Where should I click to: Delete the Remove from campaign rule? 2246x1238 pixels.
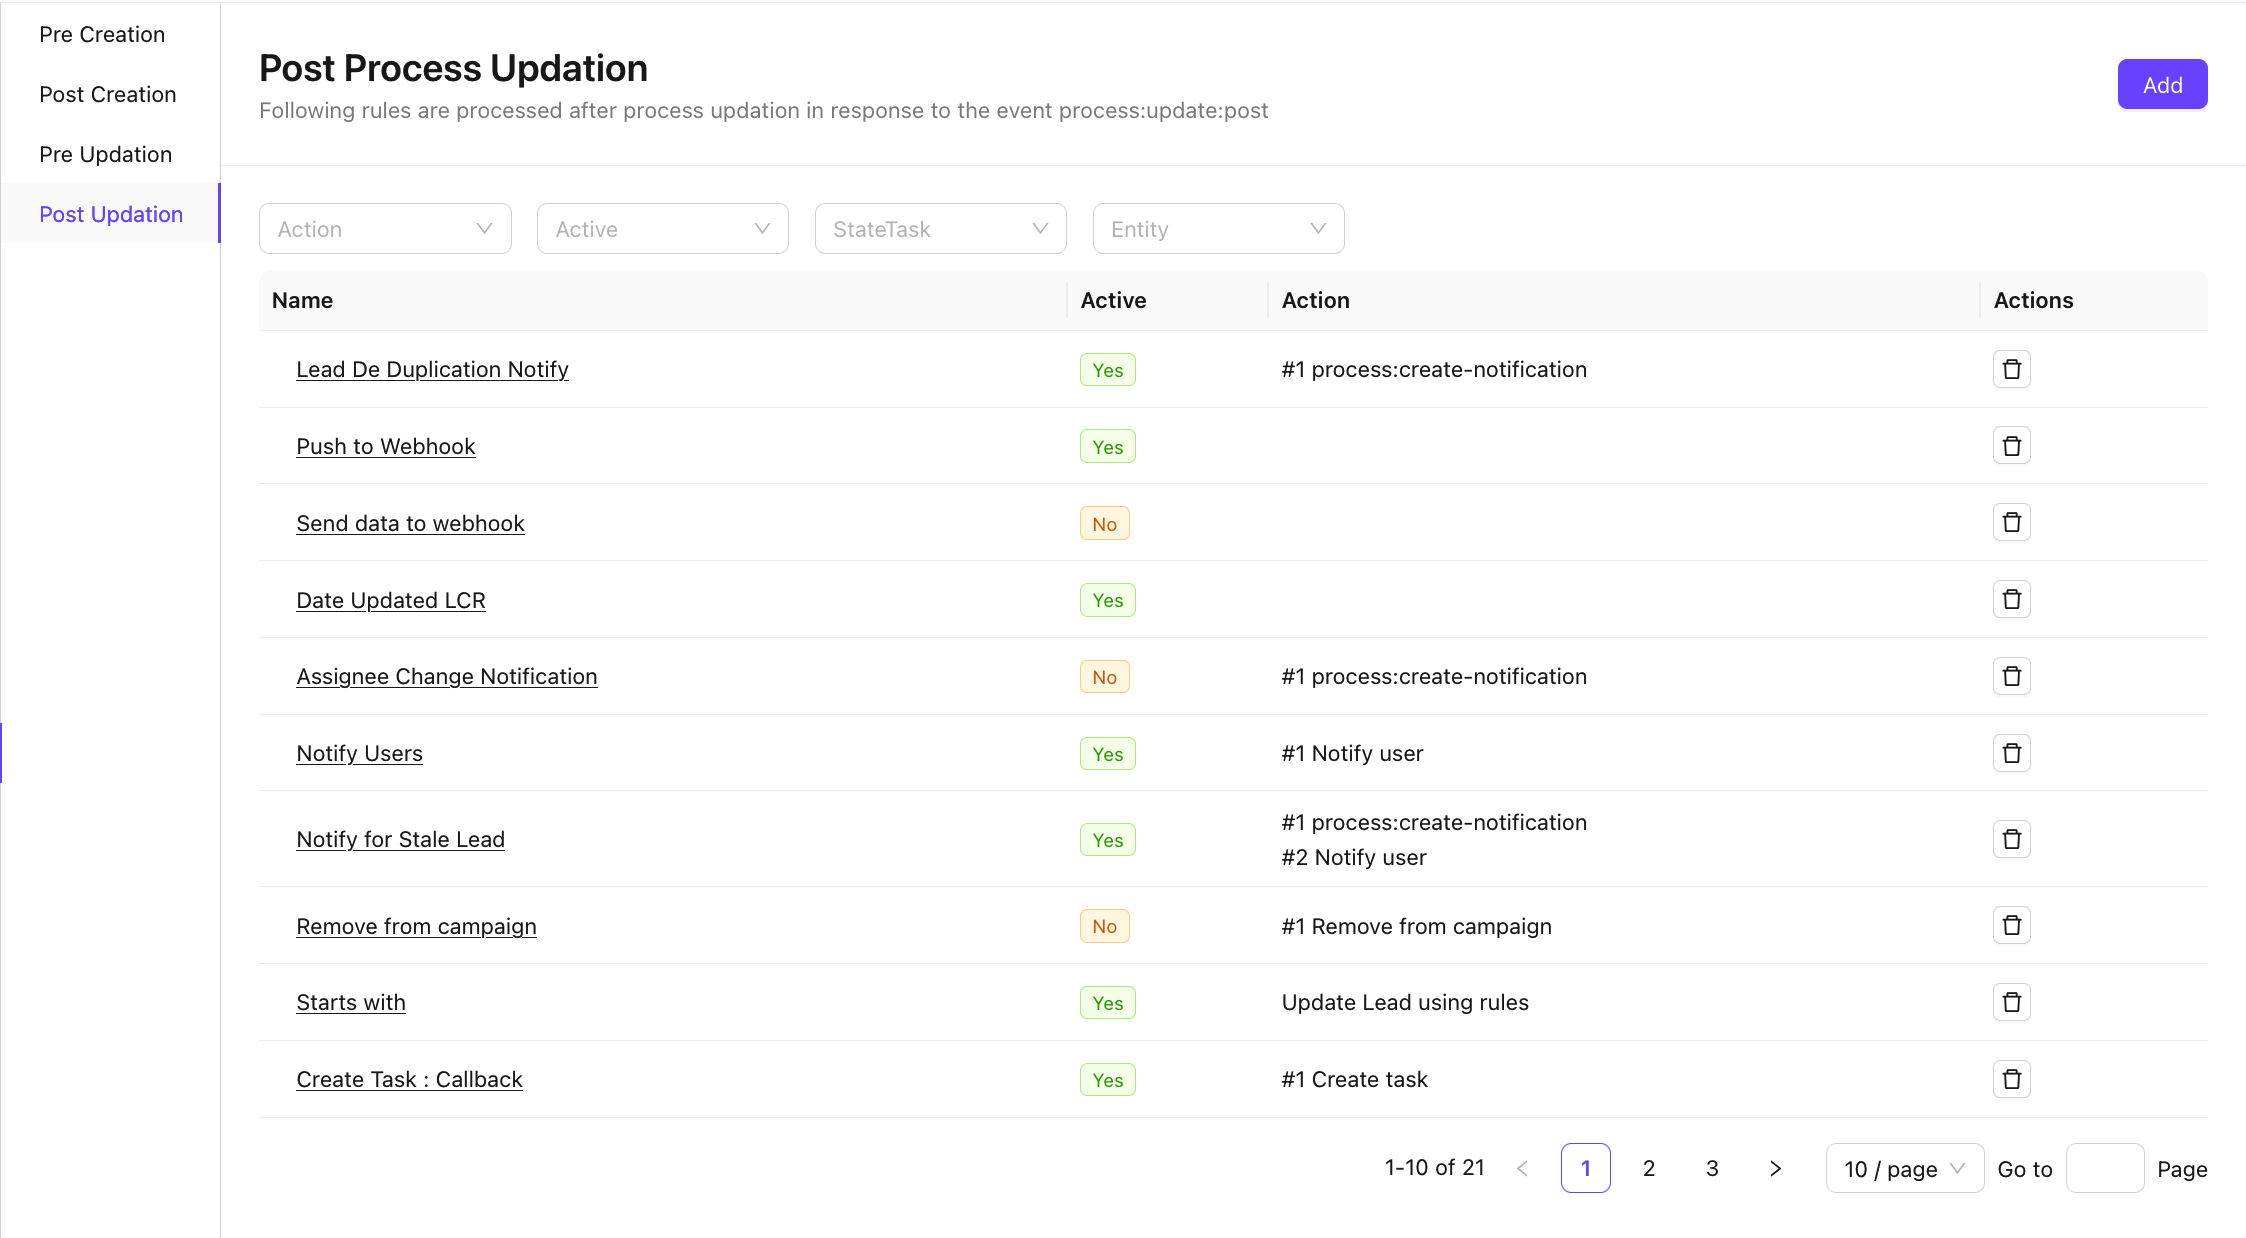tap(2011, 926)
